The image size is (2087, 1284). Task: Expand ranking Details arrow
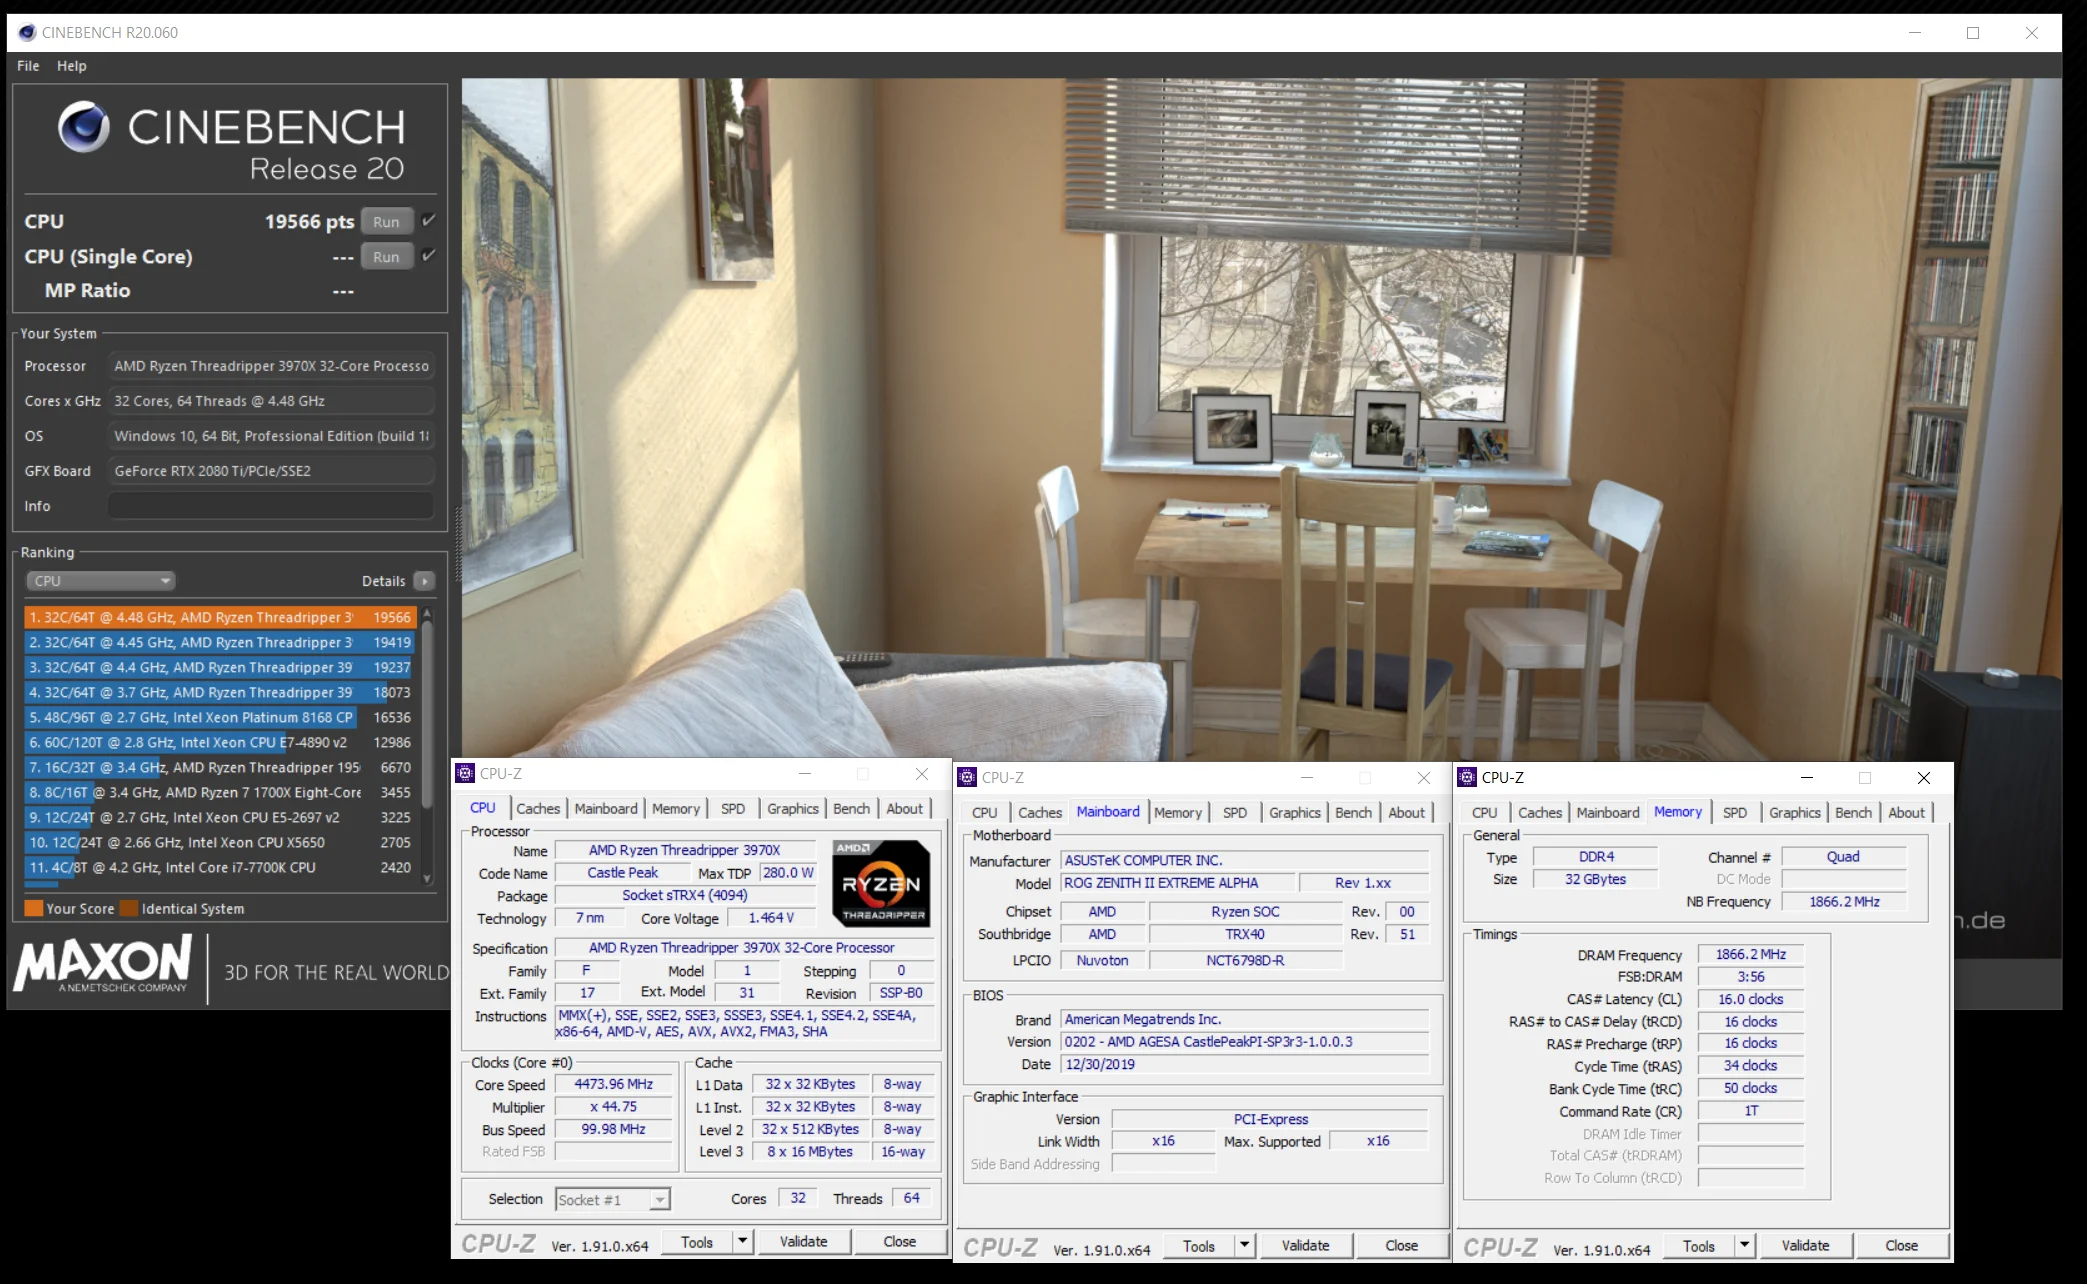[x=425, y=581]
